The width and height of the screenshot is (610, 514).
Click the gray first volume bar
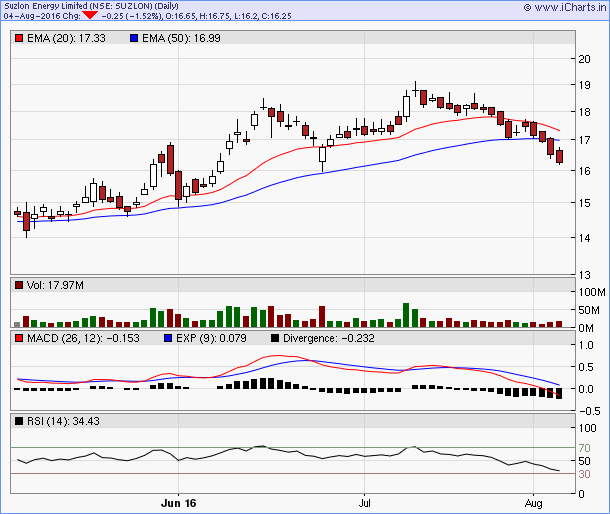click(17, 325)
